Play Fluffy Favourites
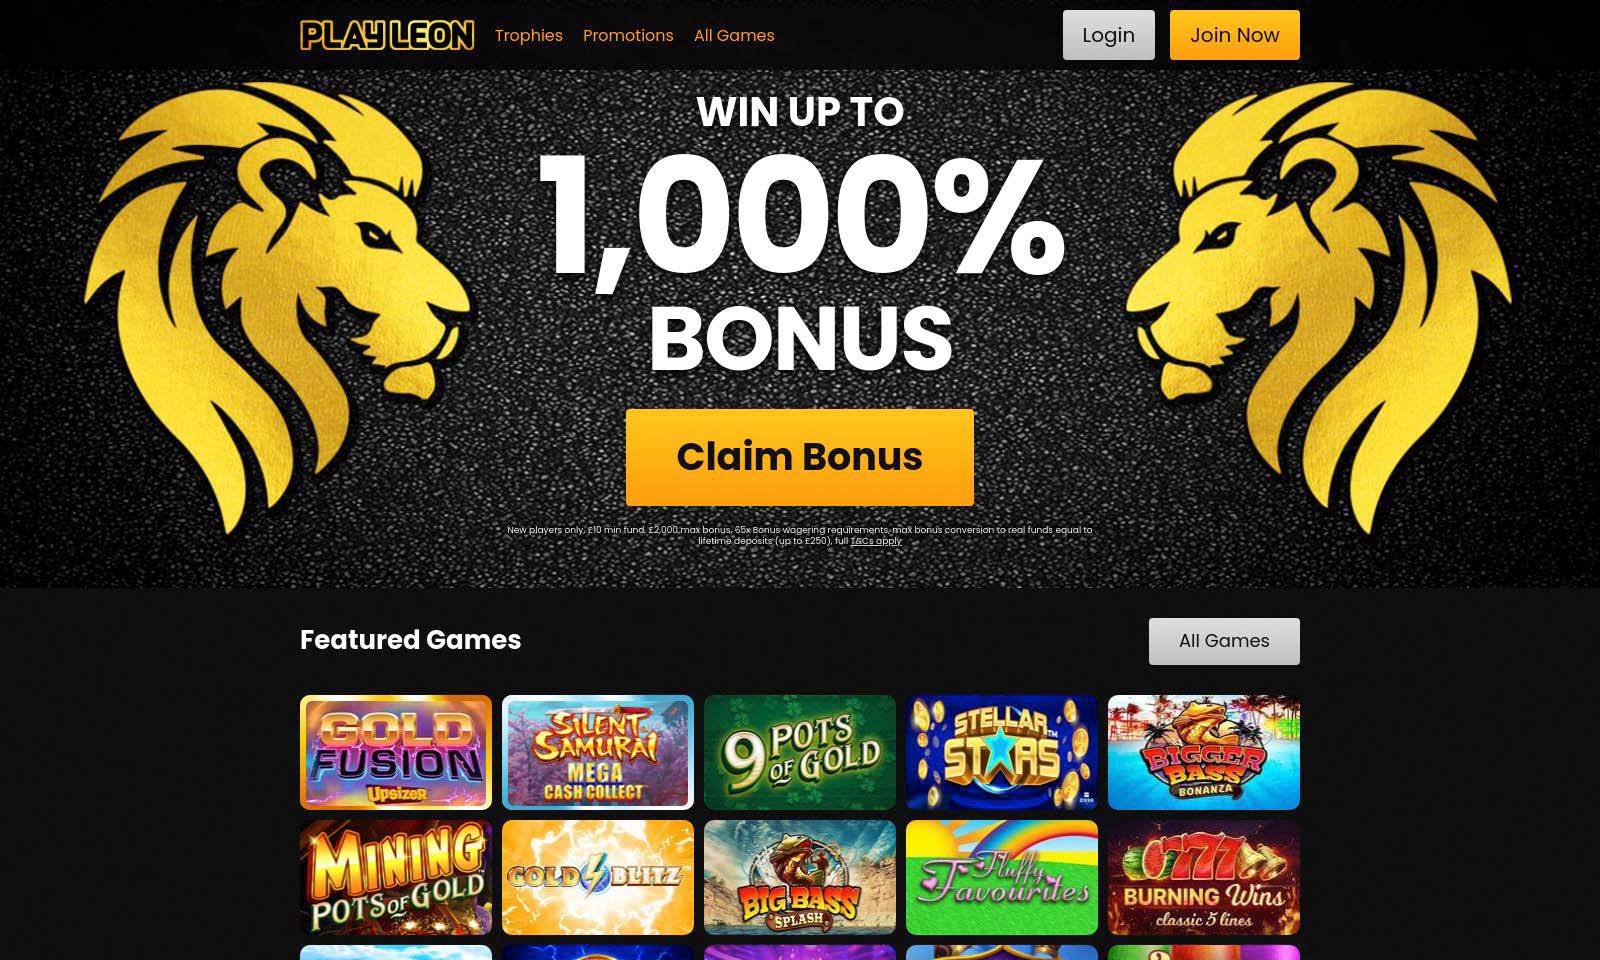Screen dimensions: 1600x960 click(1002, 877)
